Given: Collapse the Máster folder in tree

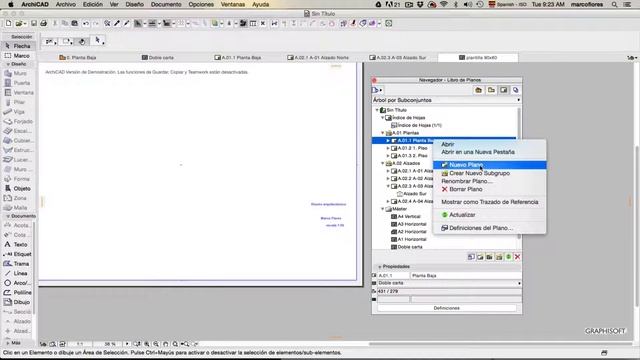Looking at the screenshot, I should tap(383, 209).
